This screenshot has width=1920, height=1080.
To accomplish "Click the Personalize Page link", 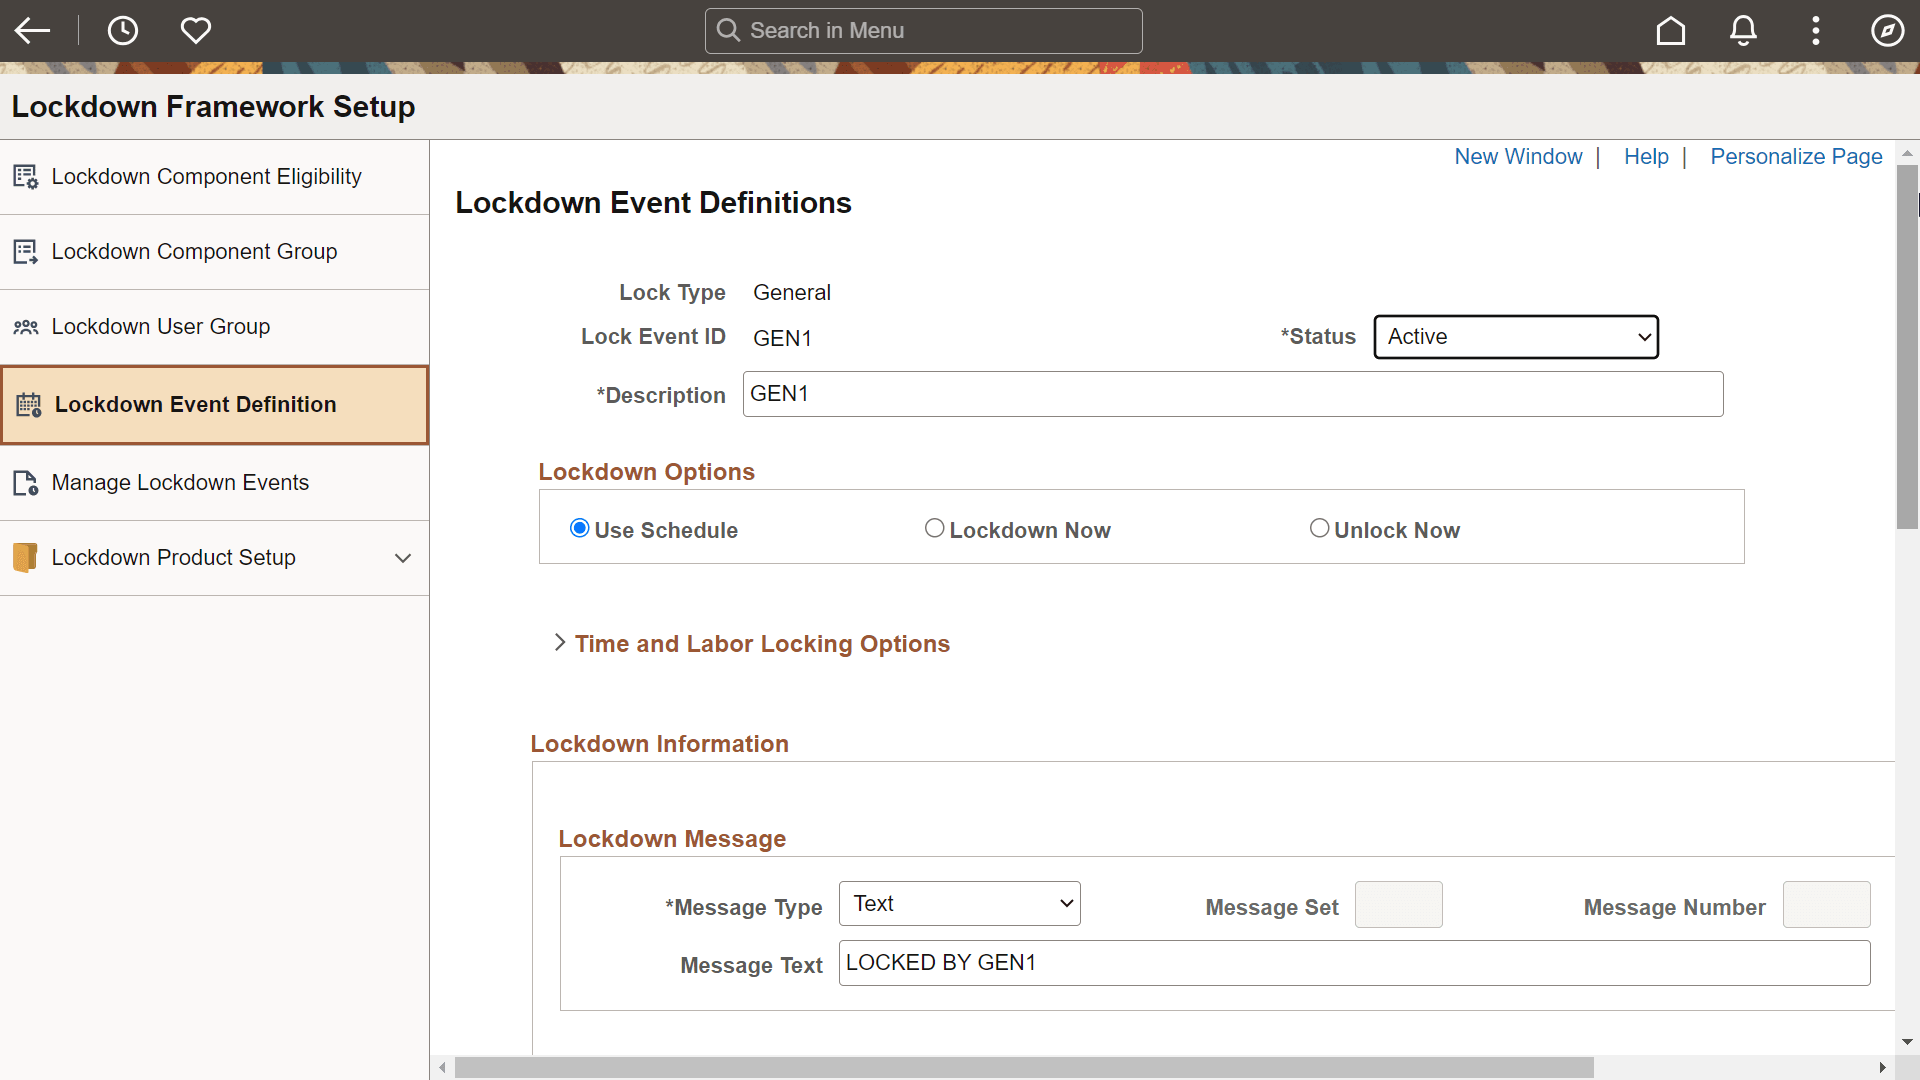I will click(x=1796, y=157).
